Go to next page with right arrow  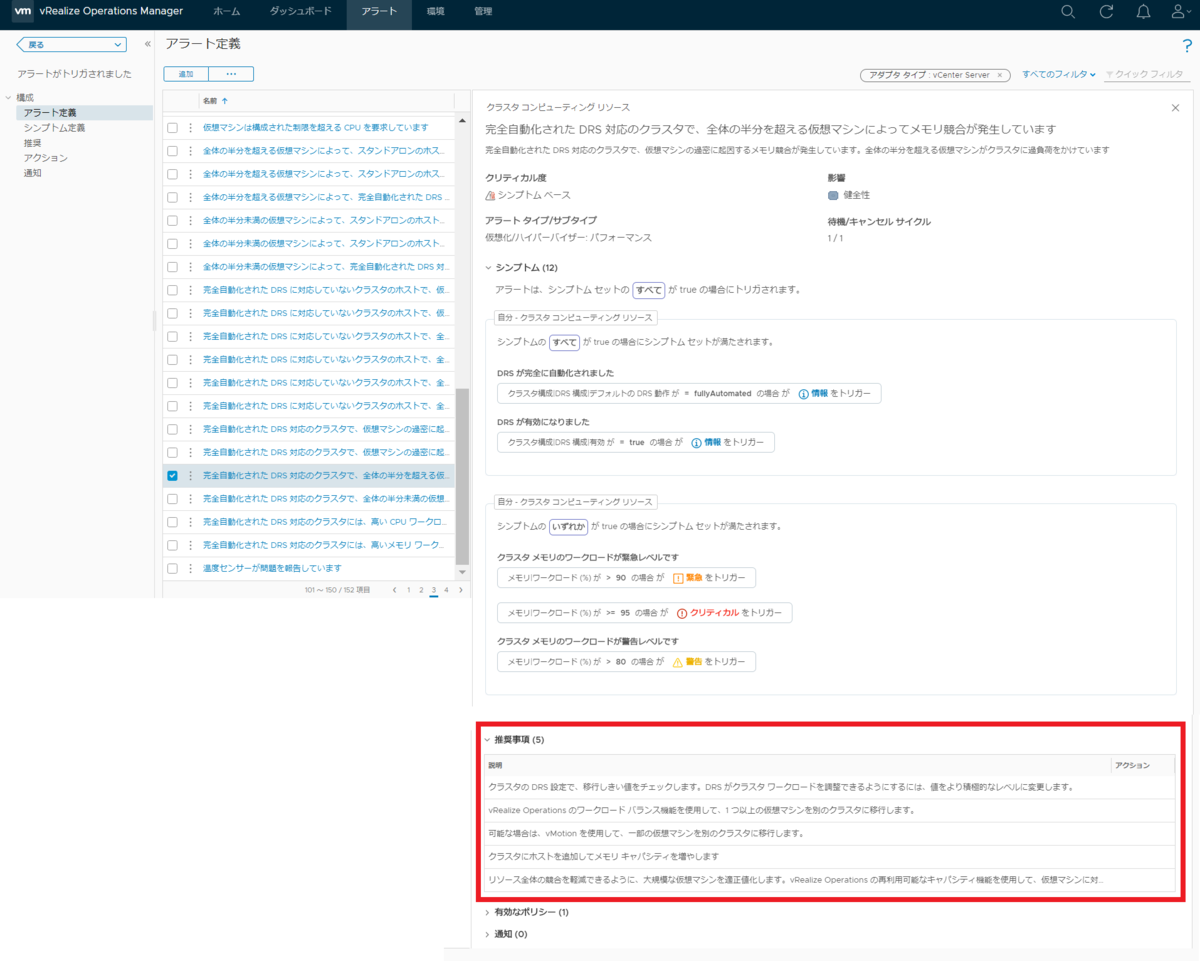pos(460,590)
